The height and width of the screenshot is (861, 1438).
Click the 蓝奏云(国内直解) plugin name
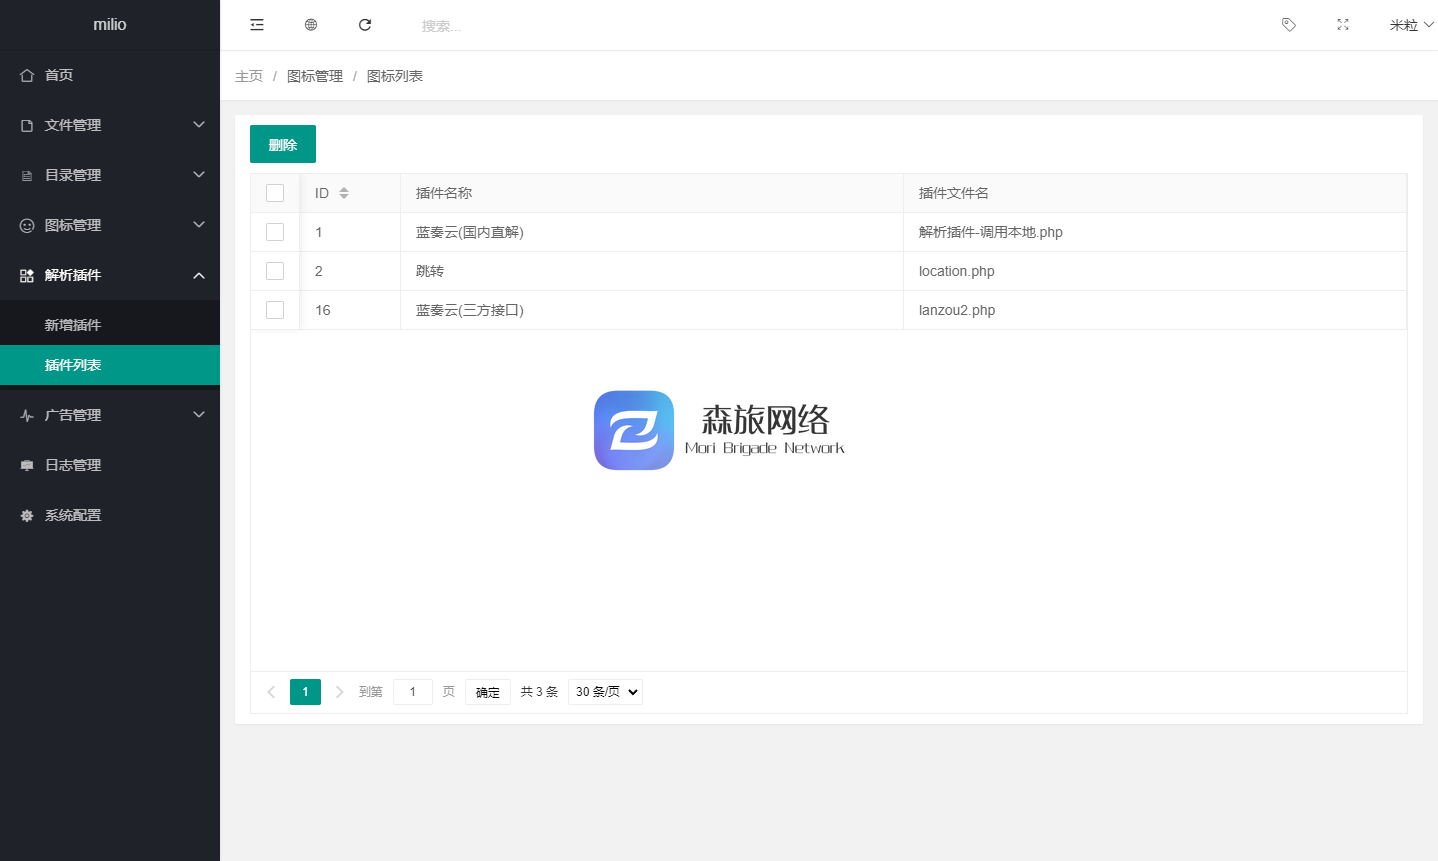click(470, 232)
